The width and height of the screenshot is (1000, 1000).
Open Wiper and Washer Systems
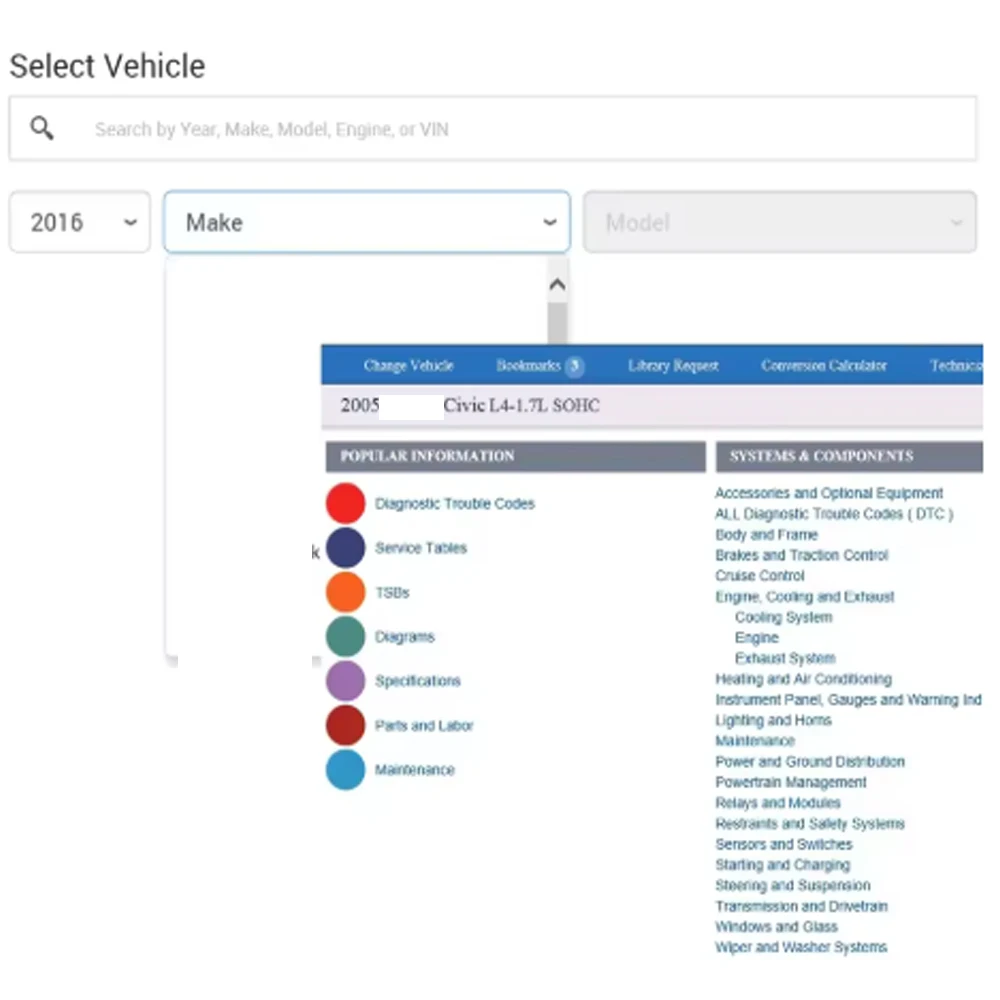[800, 947]
